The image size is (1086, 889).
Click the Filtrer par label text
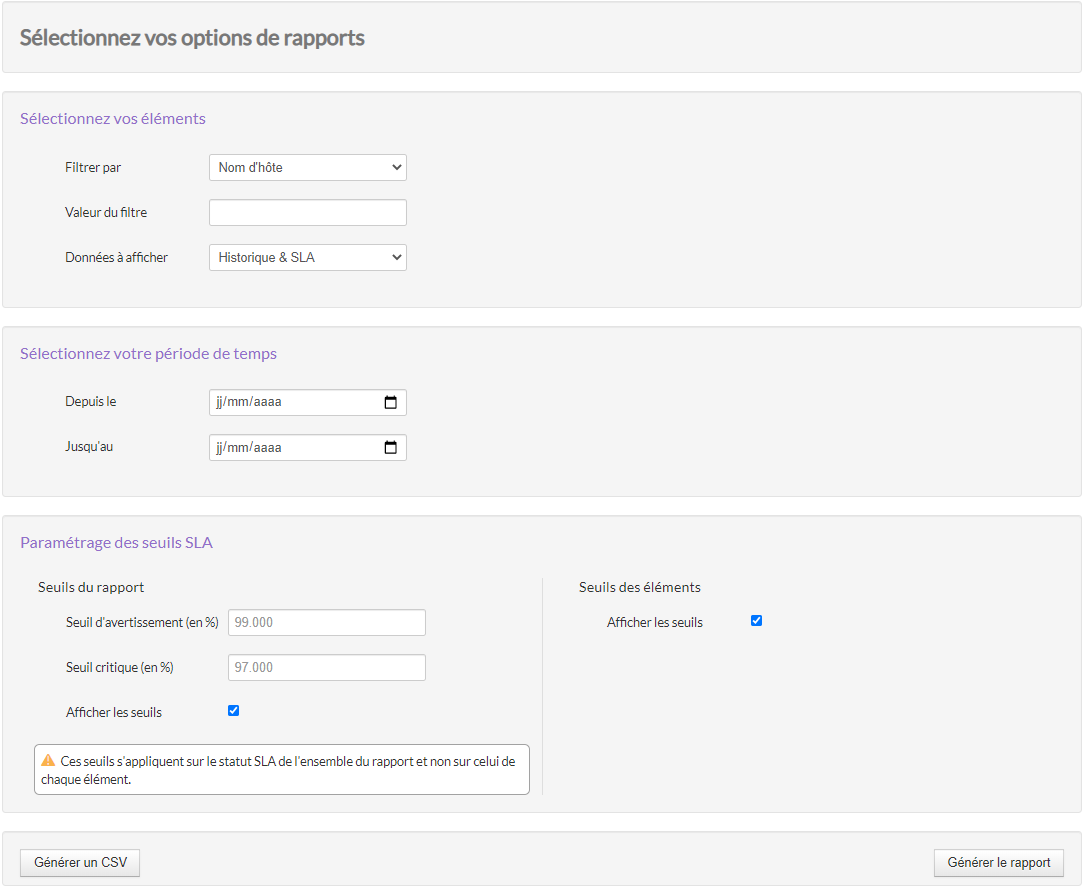point(93,168)
